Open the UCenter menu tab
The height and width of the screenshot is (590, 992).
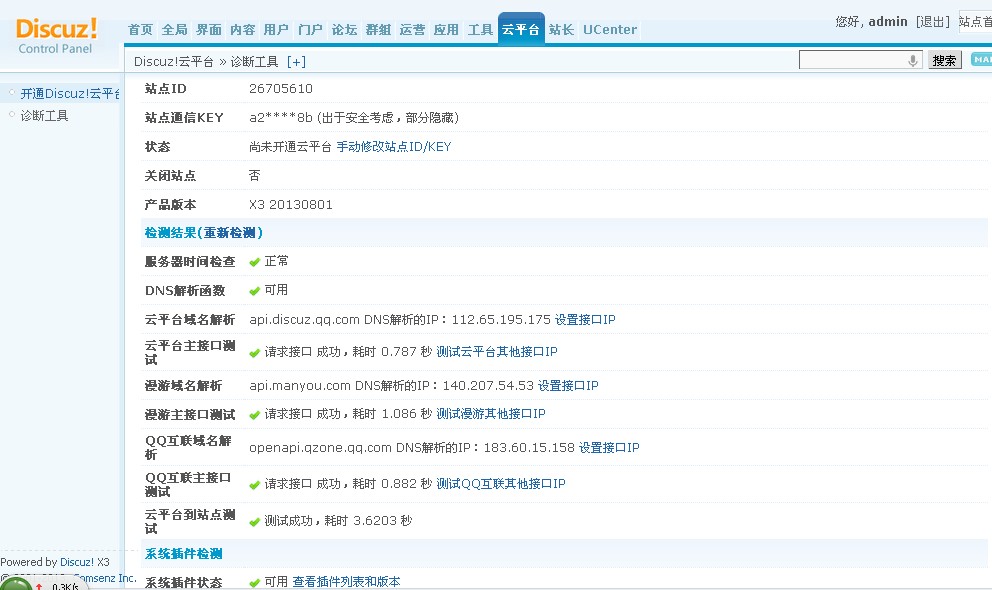point(610,30)
